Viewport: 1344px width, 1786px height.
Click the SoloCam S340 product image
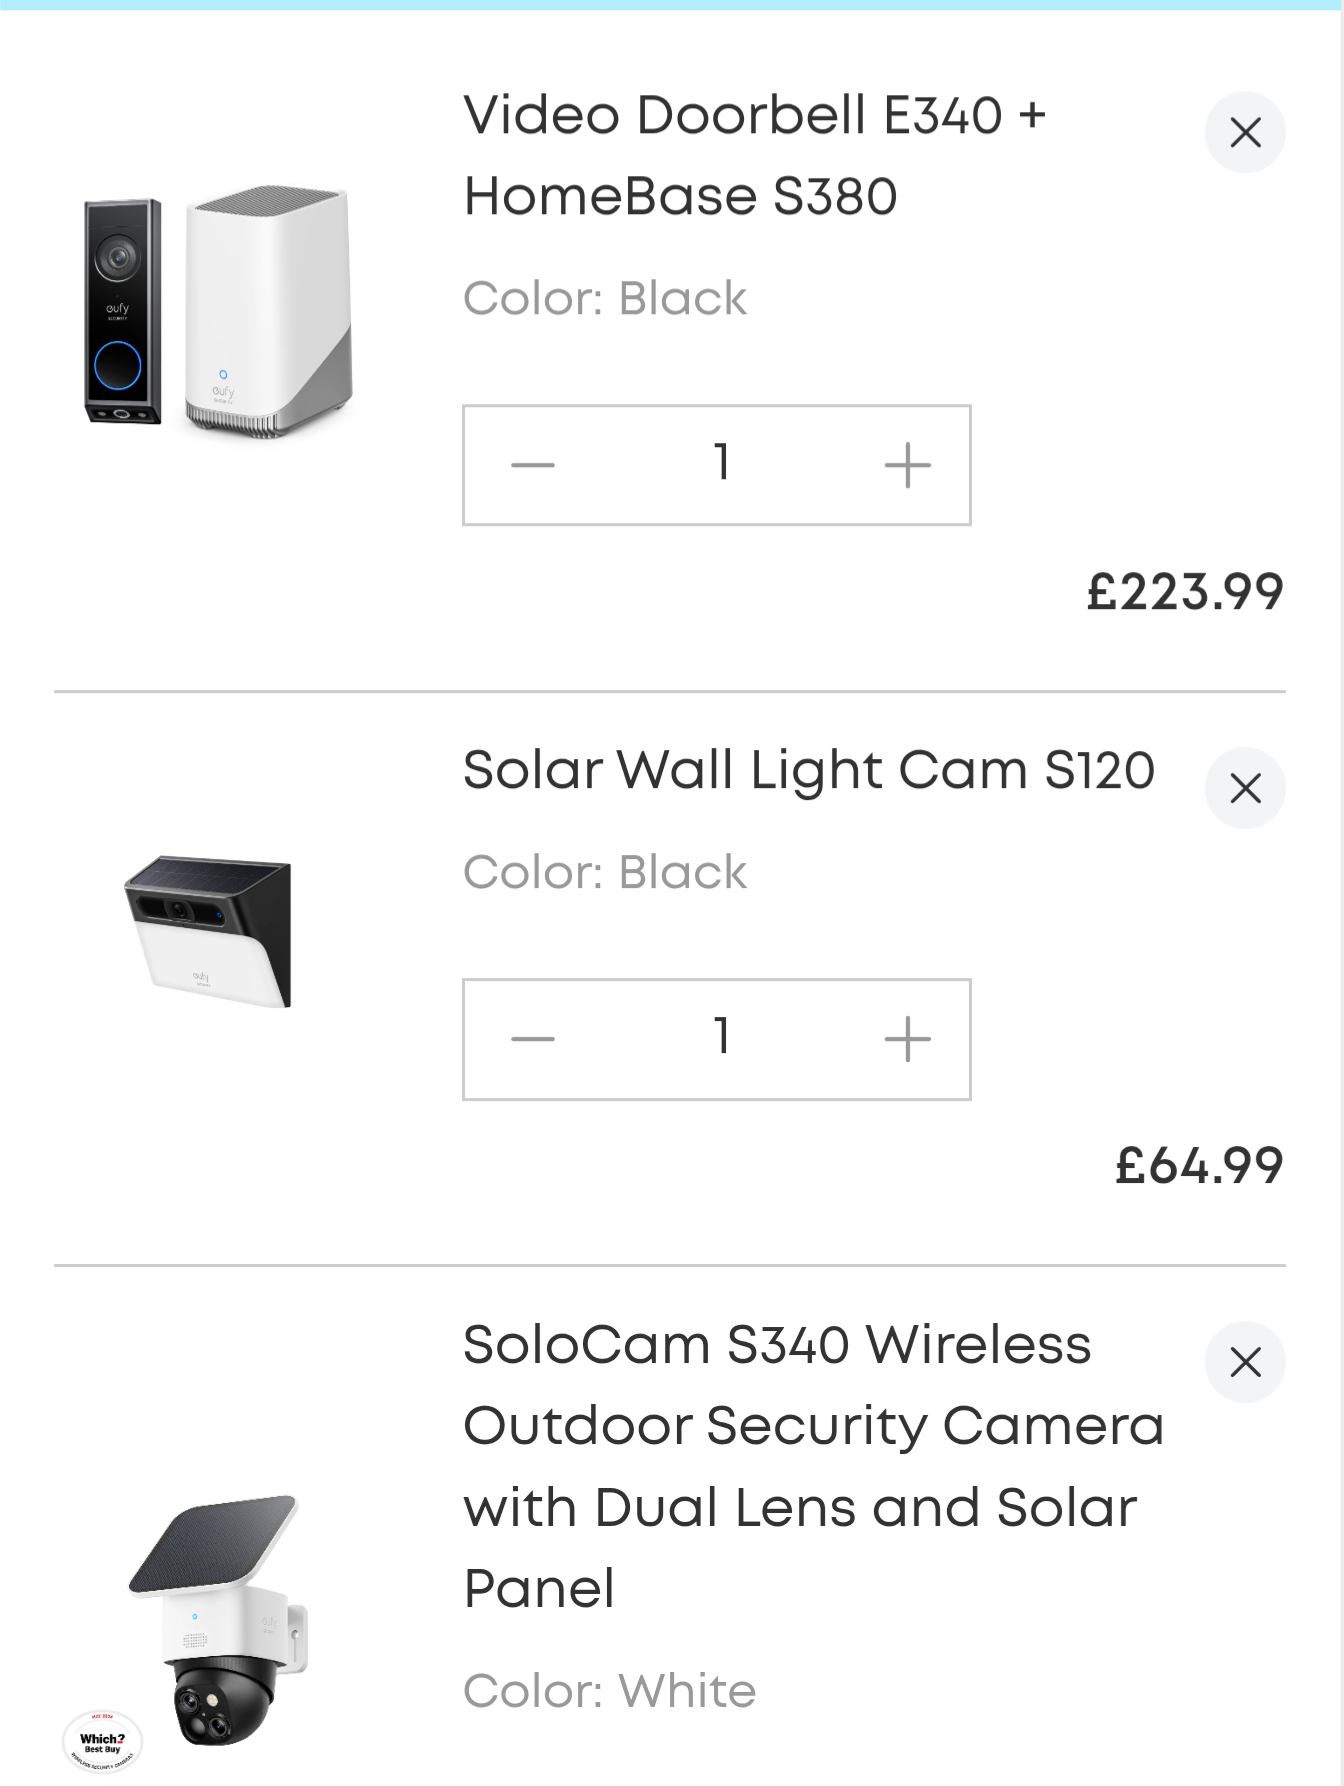click(218, 1618)
